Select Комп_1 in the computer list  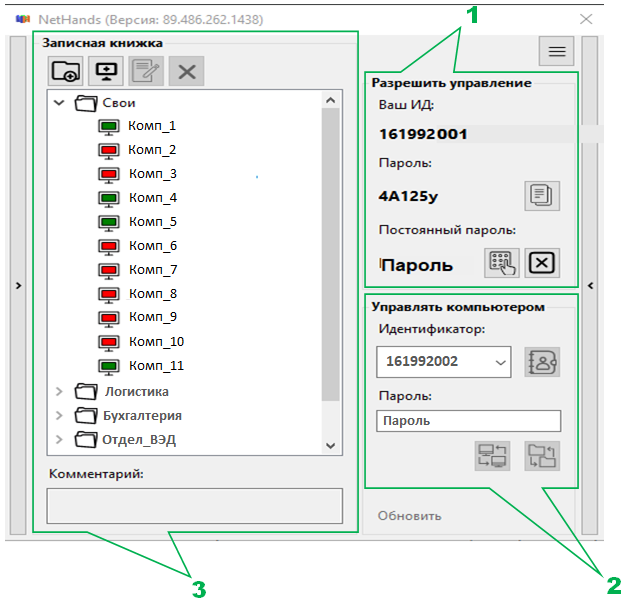pos(152,126)
